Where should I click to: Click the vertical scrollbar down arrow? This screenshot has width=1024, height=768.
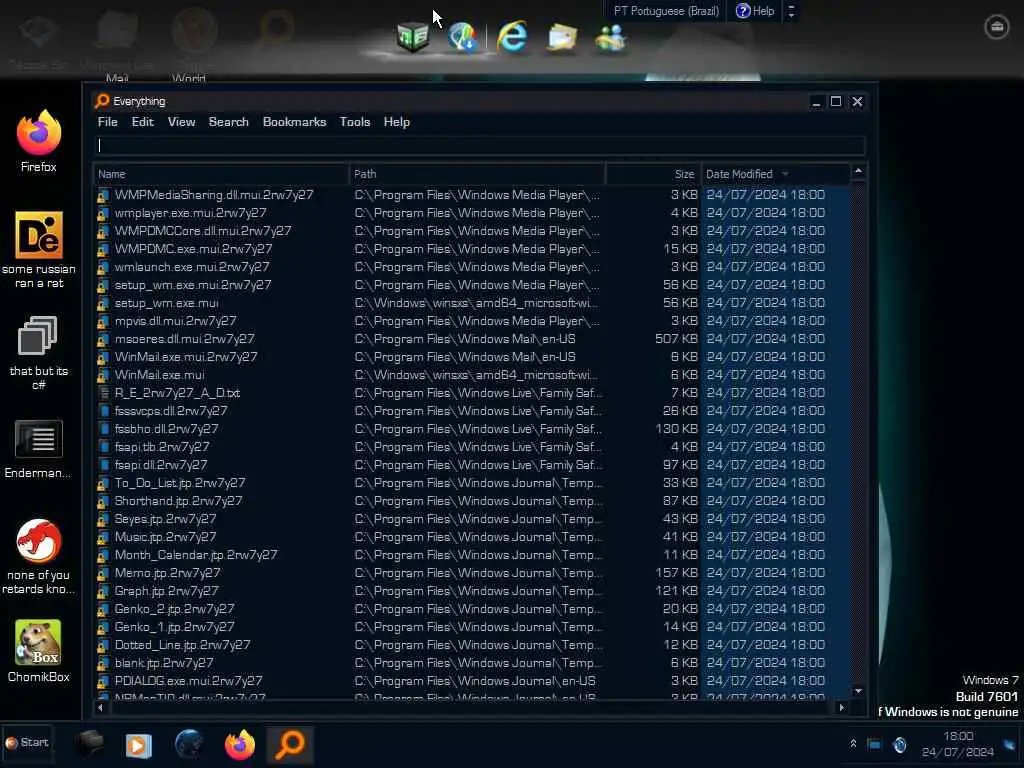[859, 691]
